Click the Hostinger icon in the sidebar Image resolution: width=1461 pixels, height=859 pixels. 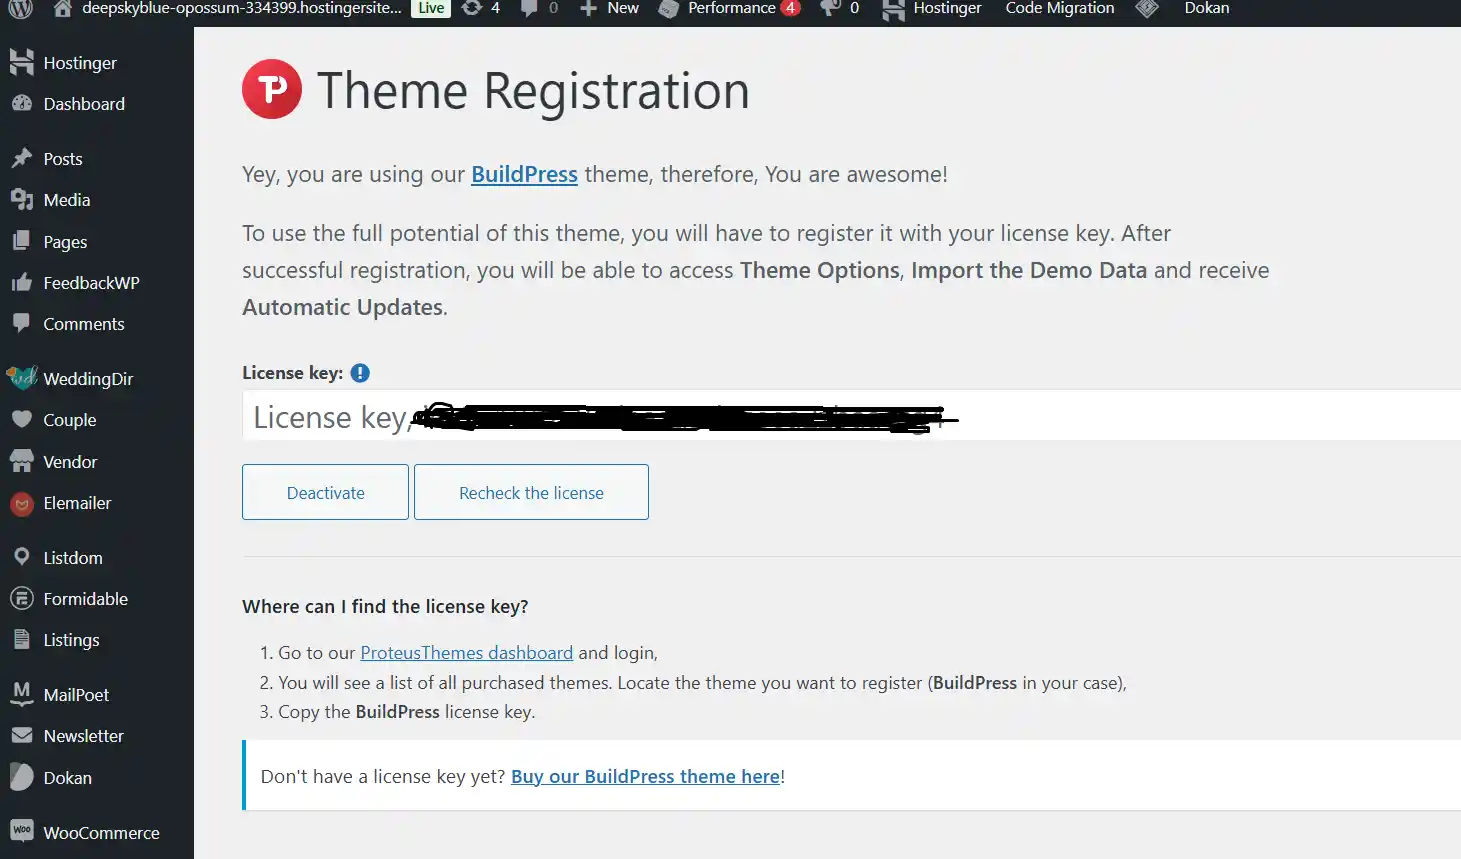[x=21, y=62]
